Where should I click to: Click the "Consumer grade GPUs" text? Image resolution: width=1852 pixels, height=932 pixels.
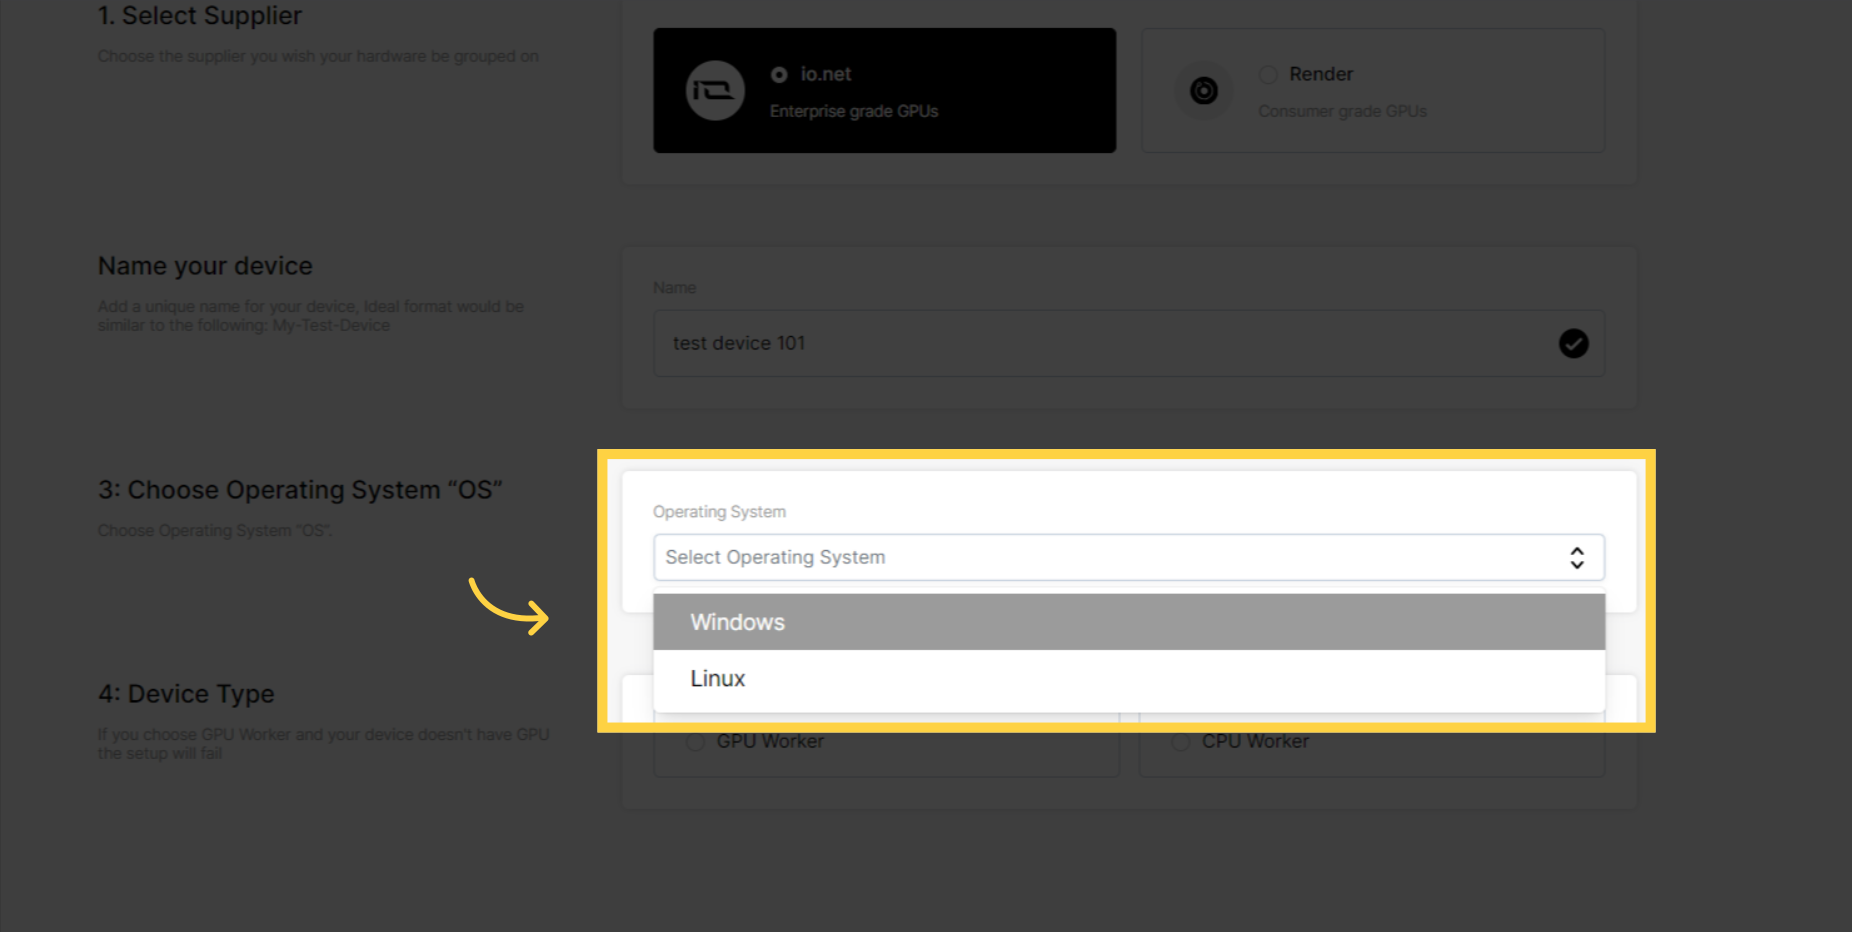[x=1342, y=111]
